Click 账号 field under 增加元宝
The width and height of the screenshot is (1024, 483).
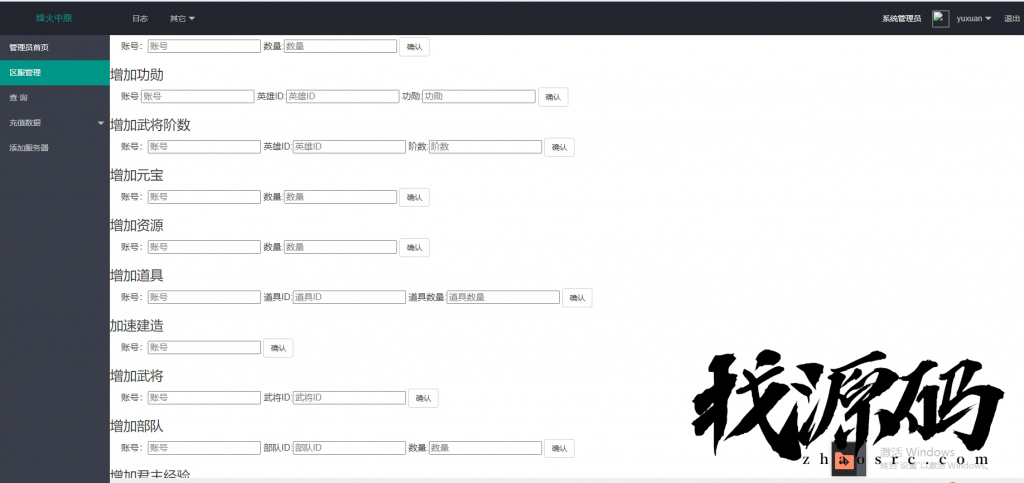[x=204, y=197]
